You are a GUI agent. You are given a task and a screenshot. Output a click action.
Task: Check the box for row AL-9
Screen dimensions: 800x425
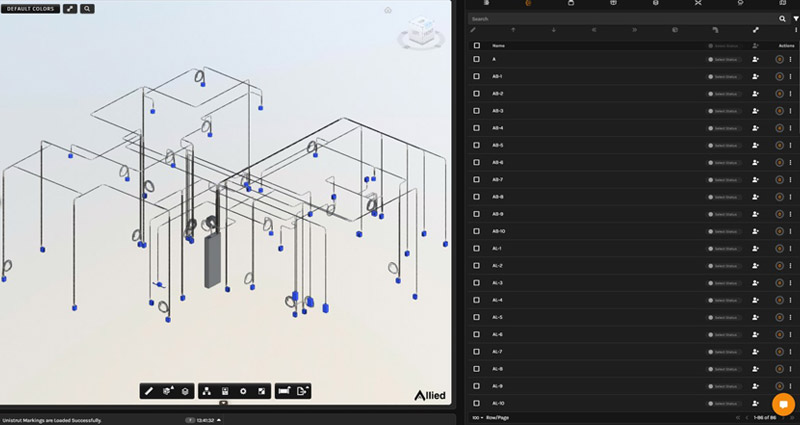coord(477,386)
